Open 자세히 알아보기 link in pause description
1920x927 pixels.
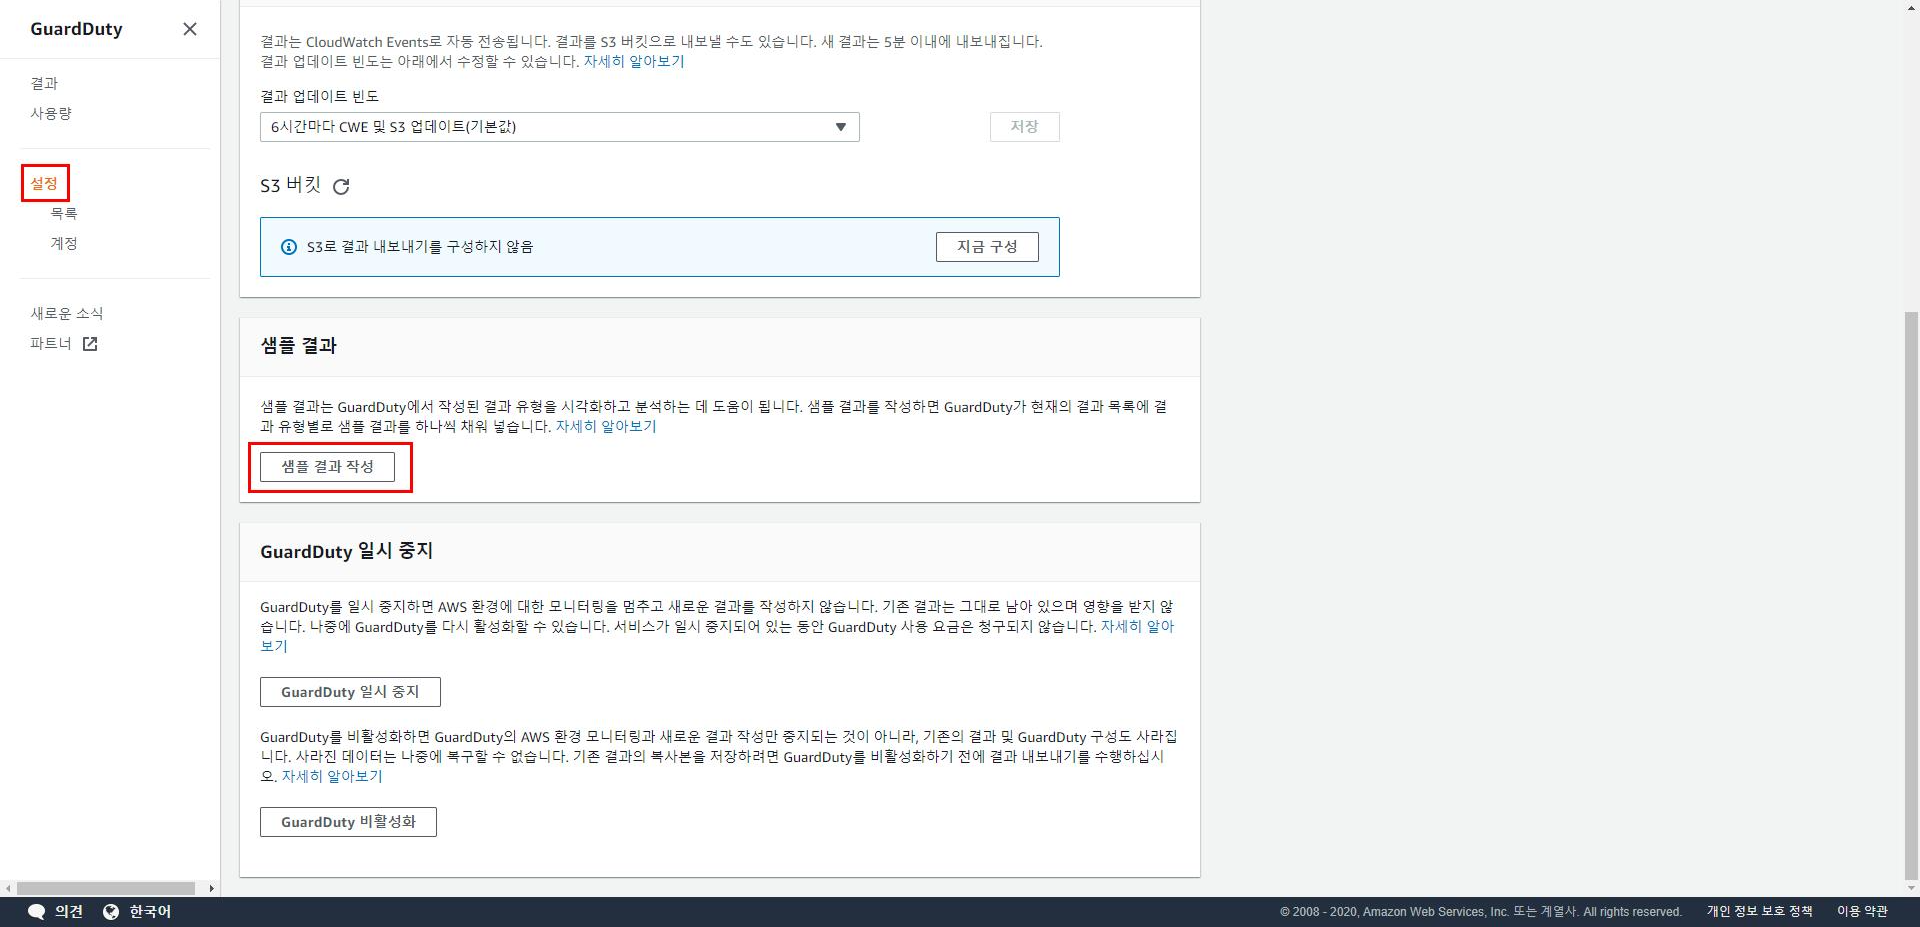coord(1137,627)
